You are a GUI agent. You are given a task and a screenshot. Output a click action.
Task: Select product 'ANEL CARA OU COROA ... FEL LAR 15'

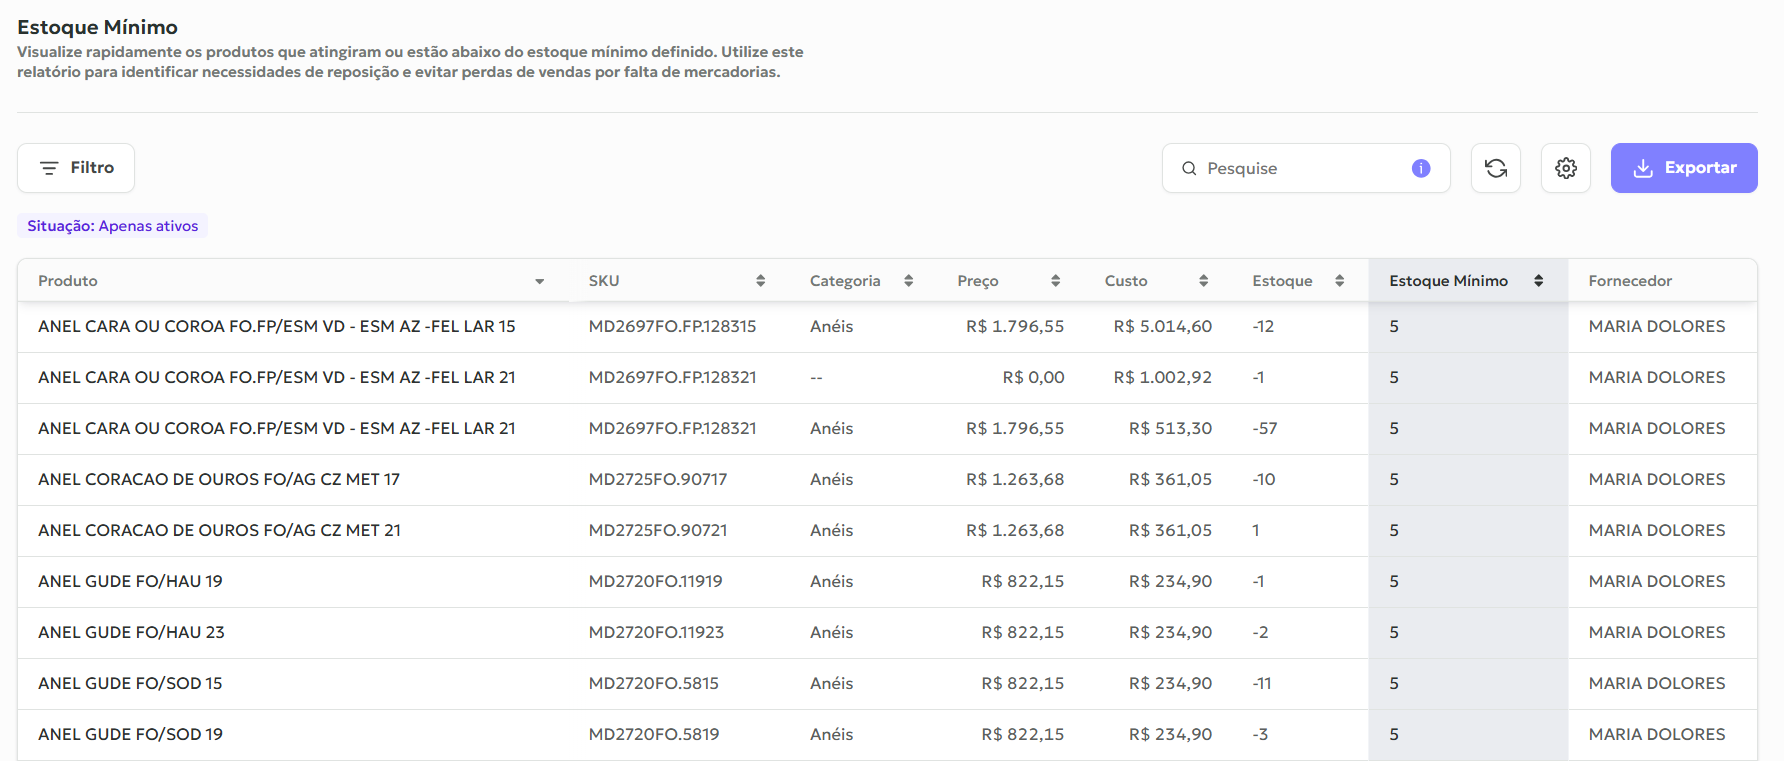coord(277,326)
